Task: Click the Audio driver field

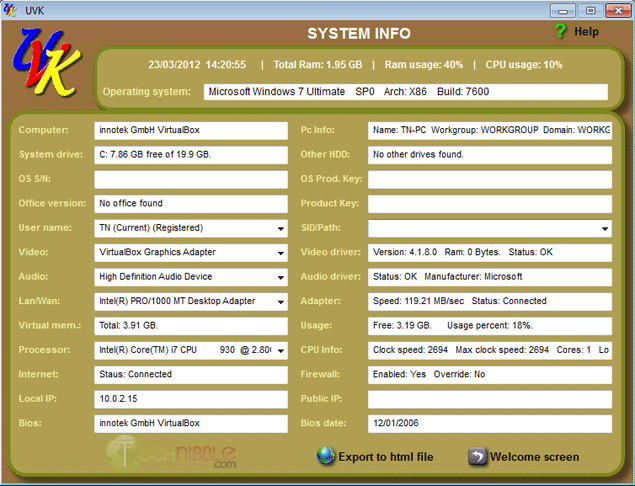Action: 490,277
